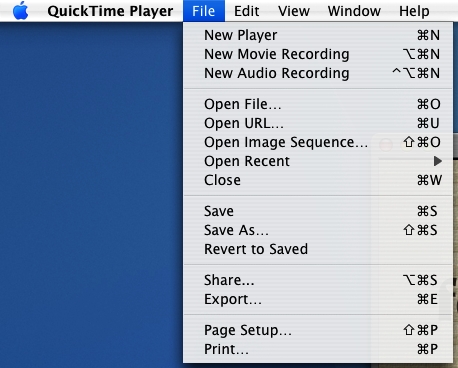Pick Open Image Sequence… item
This screenshot has width=458, height=368.
318,142
